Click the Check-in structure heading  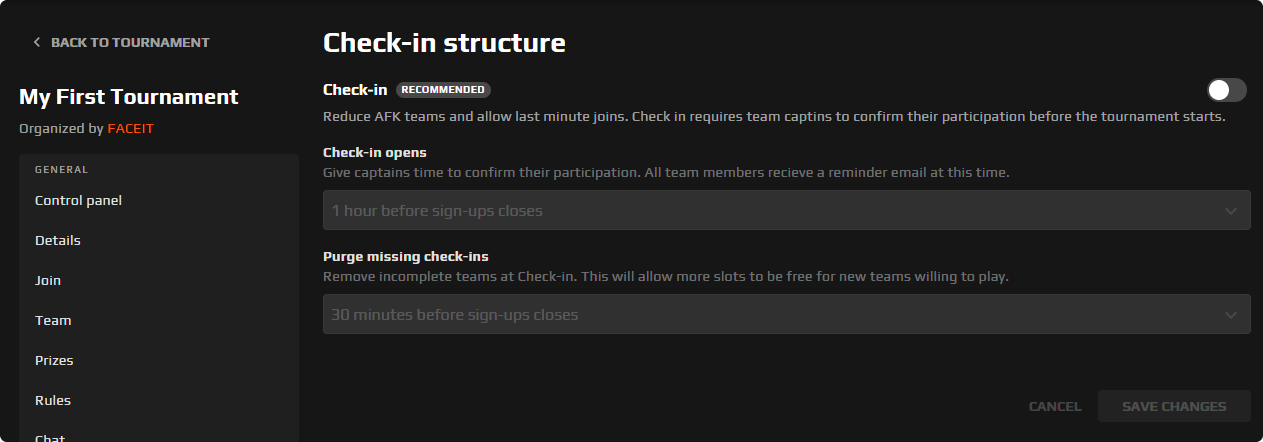coord(444,43)
